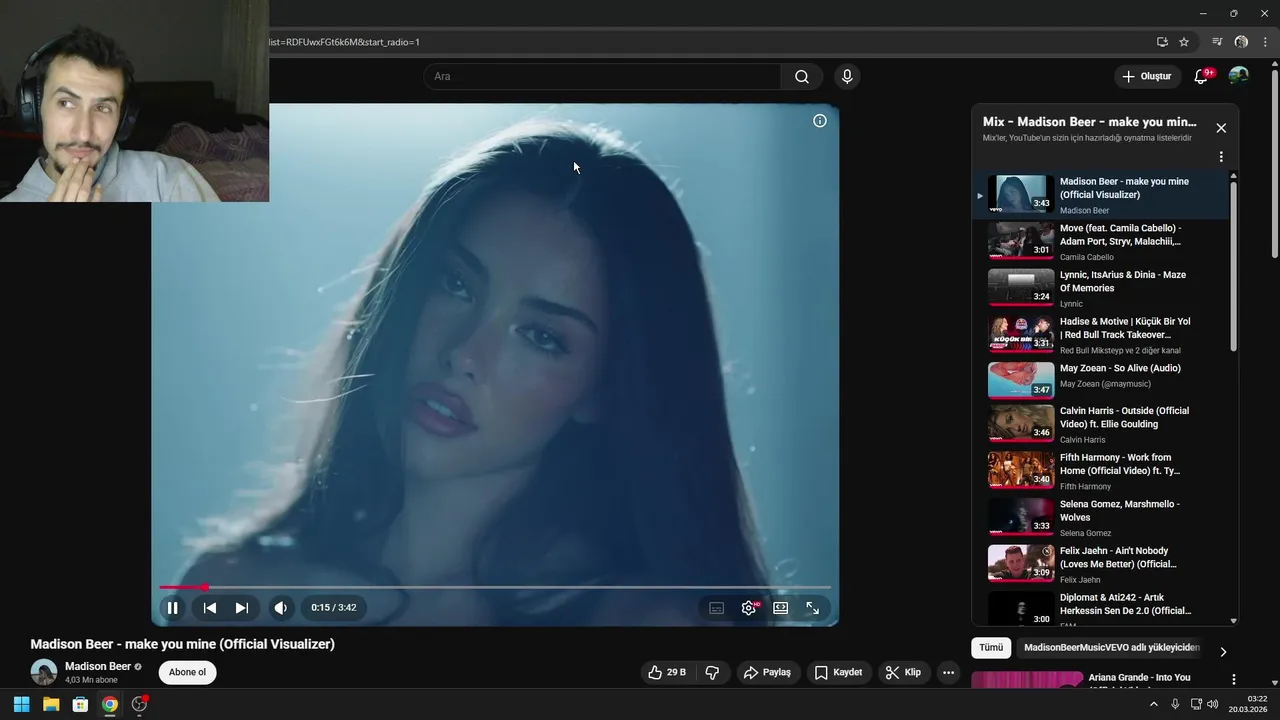The height and width of the screenshot is (720, 1280).
Task: Play 'Move (feat. Camila Cabello)' from the mix
Action: pyautogui.click(x=1098, y=241)
